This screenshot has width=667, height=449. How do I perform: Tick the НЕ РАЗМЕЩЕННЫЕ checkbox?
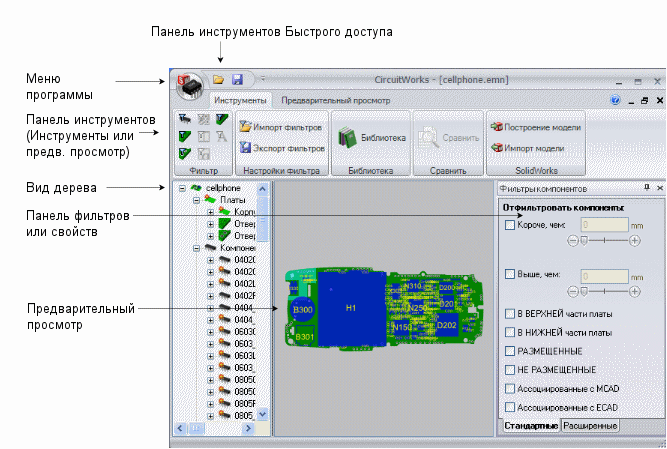[510, 369]
